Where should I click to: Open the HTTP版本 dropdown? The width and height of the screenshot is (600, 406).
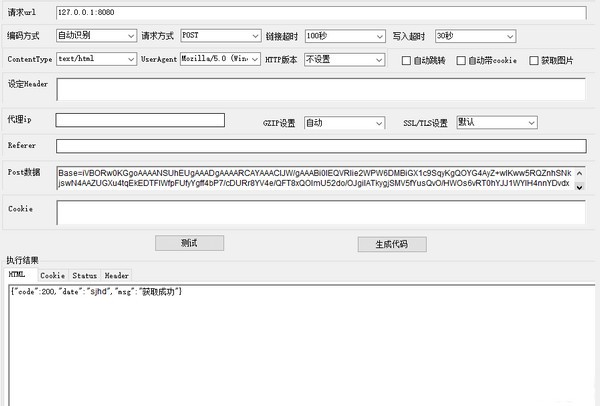pos(343,59)
